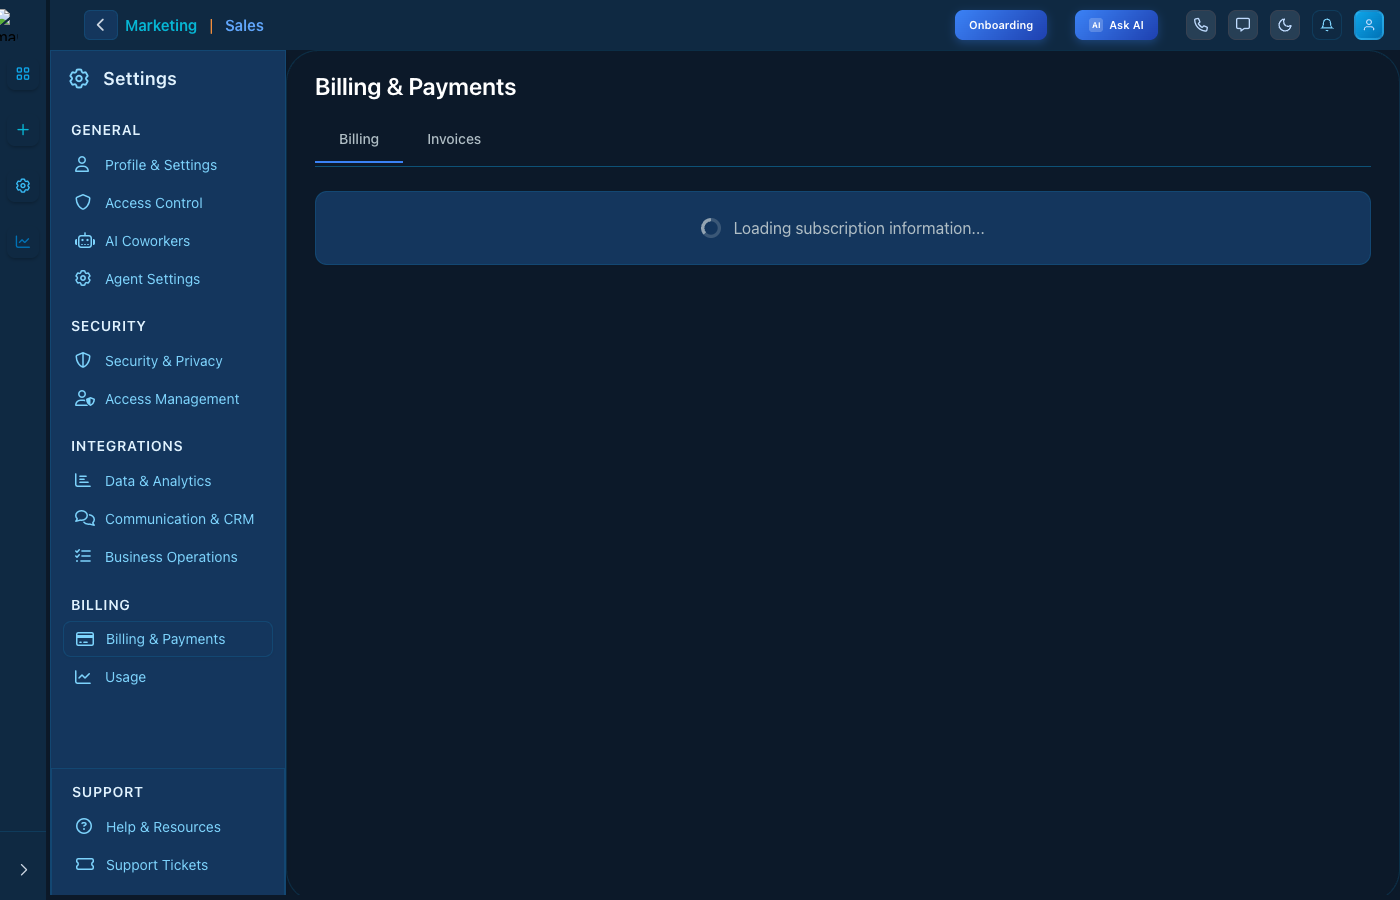
Task: Click the Profile & Settings person icon
Action: pyautogui.click(x=83, y=164)
